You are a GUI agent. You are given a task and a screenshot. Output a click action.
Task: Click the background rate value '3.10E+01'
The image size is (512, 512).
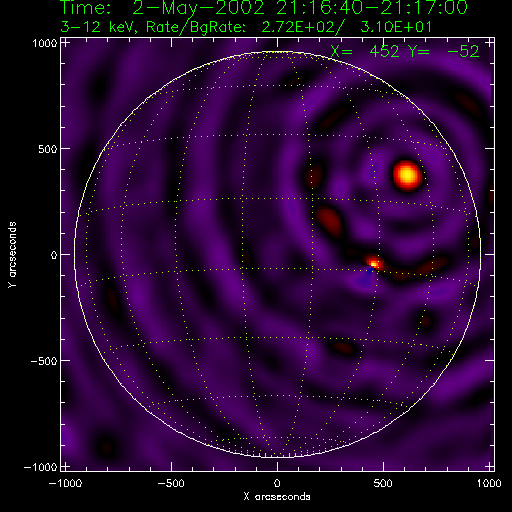coord(396,27)
